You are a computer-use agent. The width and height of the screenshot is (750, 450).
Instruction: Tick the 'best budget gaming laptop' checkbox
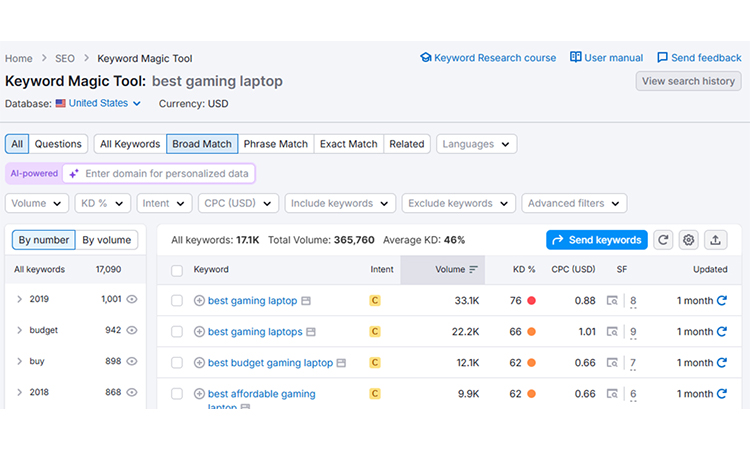pyautogui.click(x=177, y=363)
